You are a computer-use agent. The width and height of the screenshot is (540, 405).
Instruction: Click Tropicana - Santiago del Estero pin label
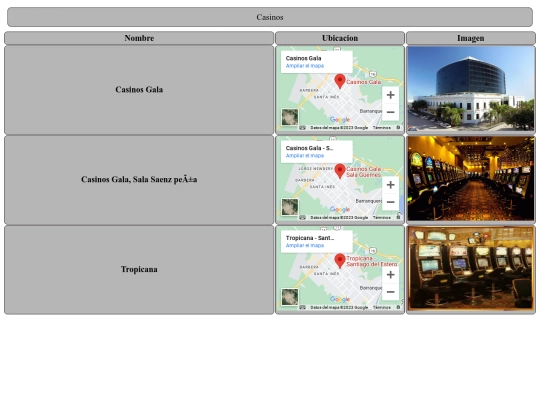coord(372,261)
